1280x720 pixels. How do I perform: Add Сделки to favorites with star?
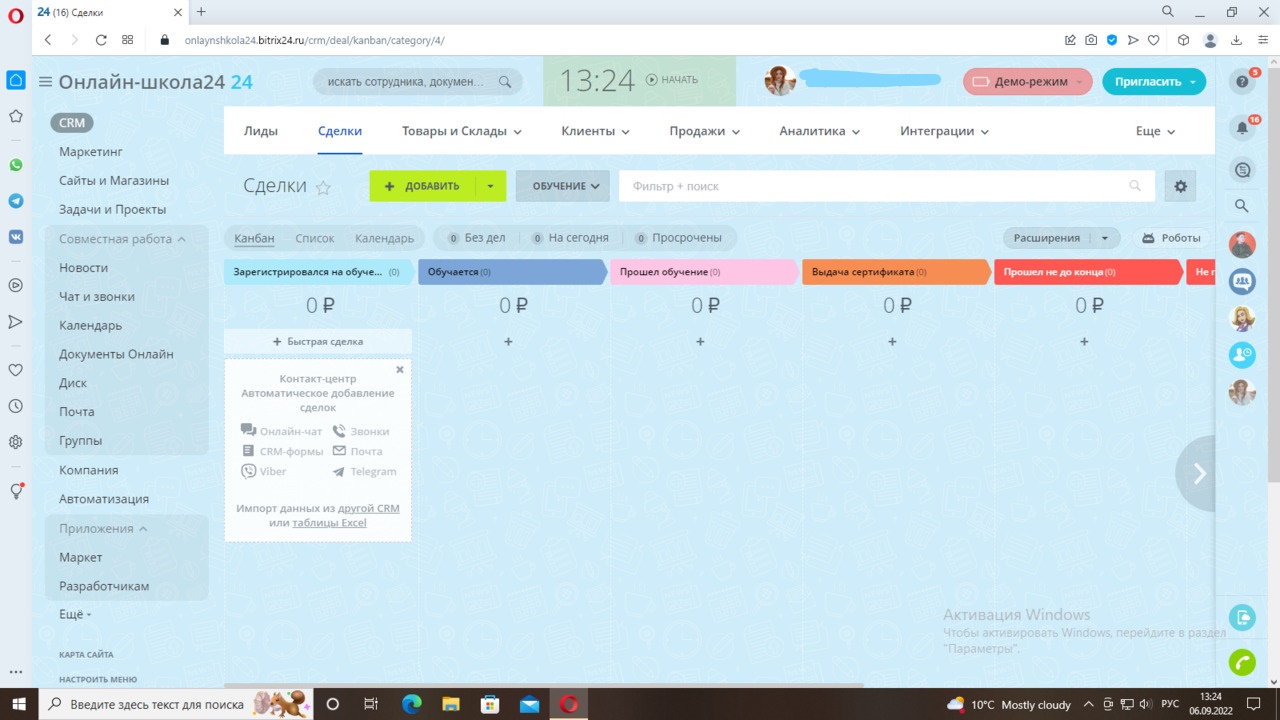323,187
